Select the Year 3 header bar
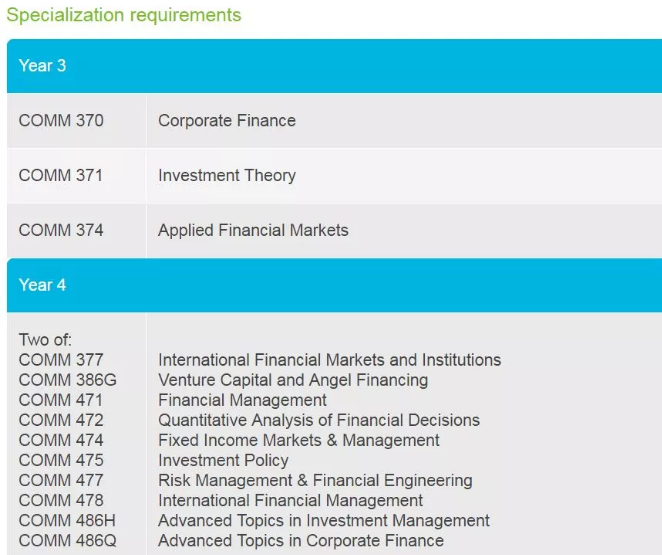The image size is (662, 555). tap(334, 66)
